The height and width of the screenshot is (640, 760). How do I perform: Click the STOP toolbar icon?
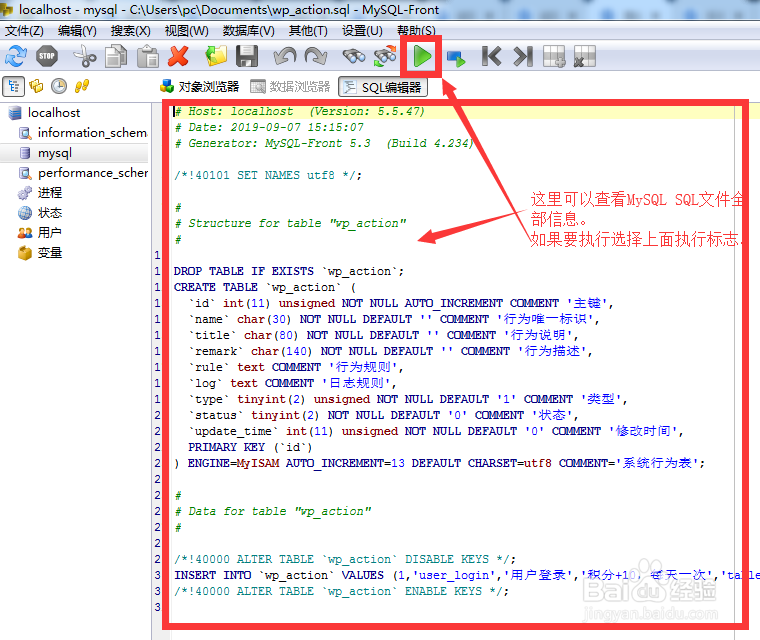coord(47,56)
